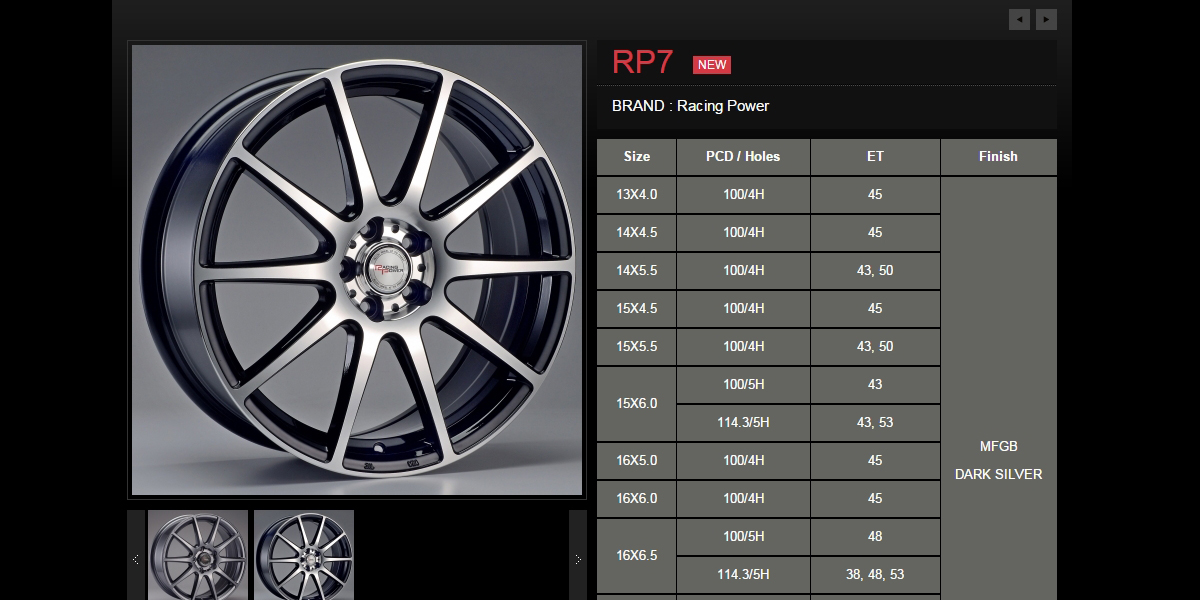The height and width of the screenshot is (600, 1200).
Task: Click the ET column header
Action: pos(875,157)
